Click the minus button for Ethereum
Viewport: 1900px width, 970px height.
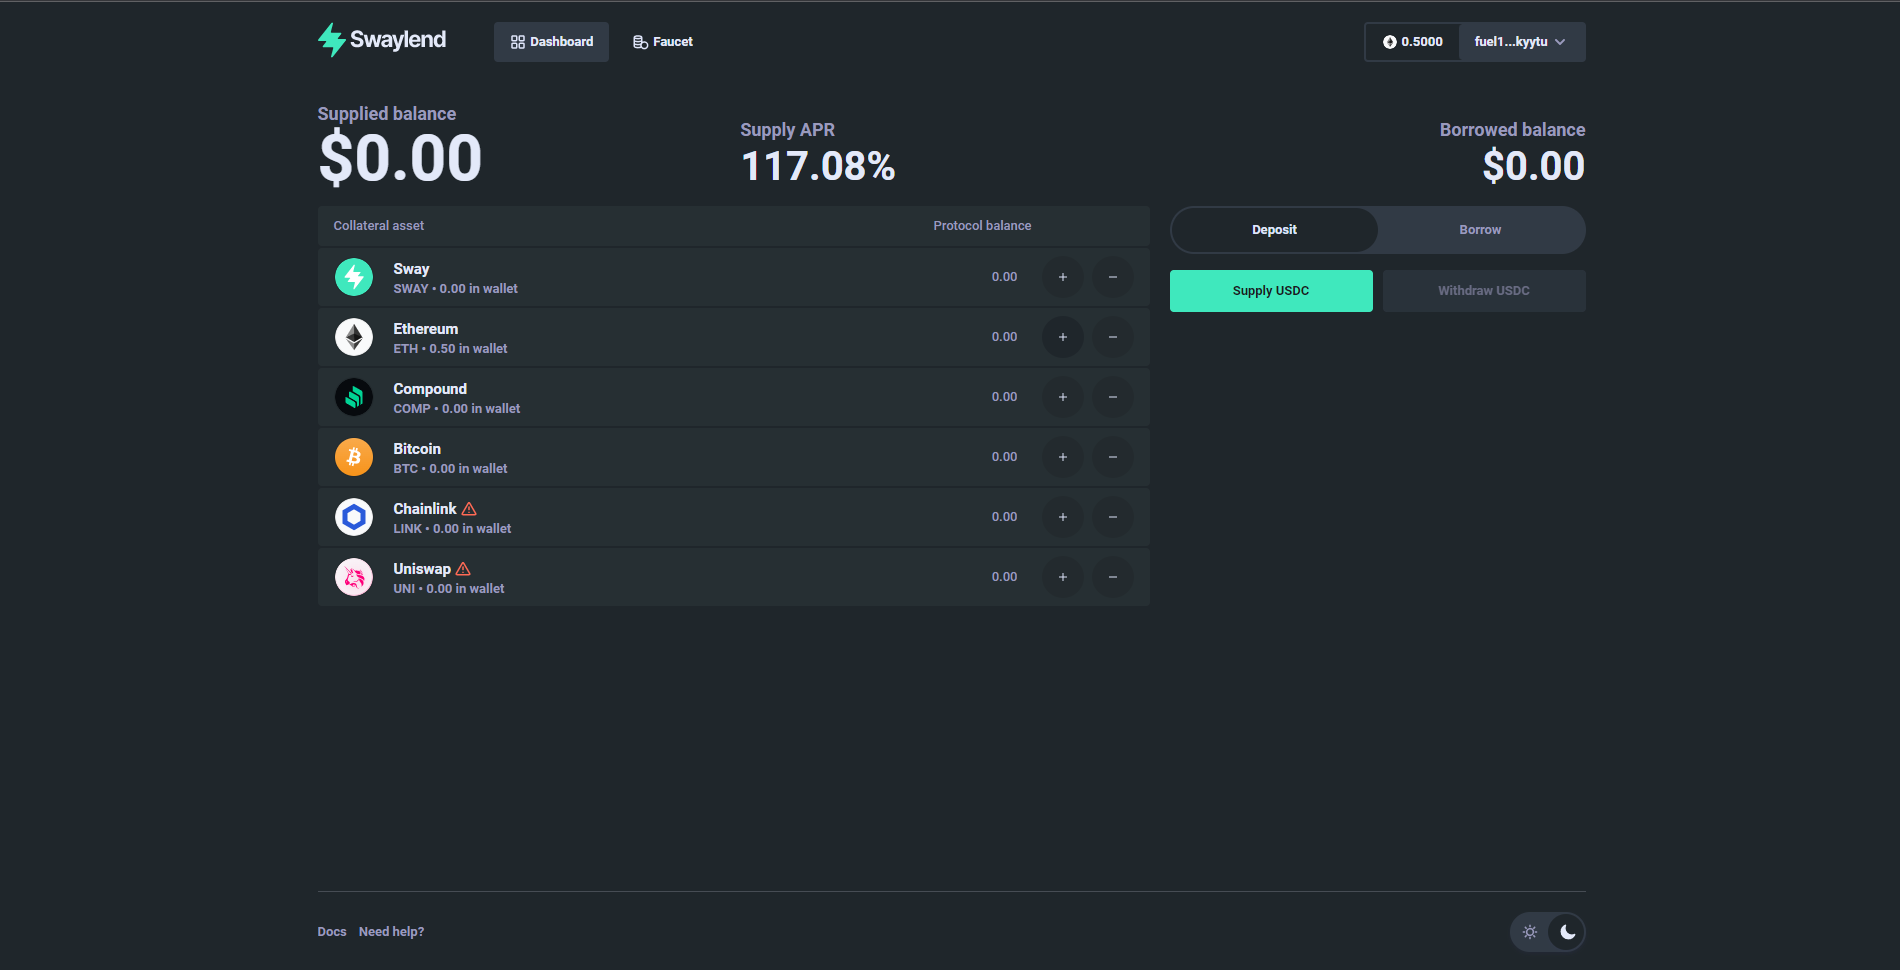click(x=1113, y=337)
